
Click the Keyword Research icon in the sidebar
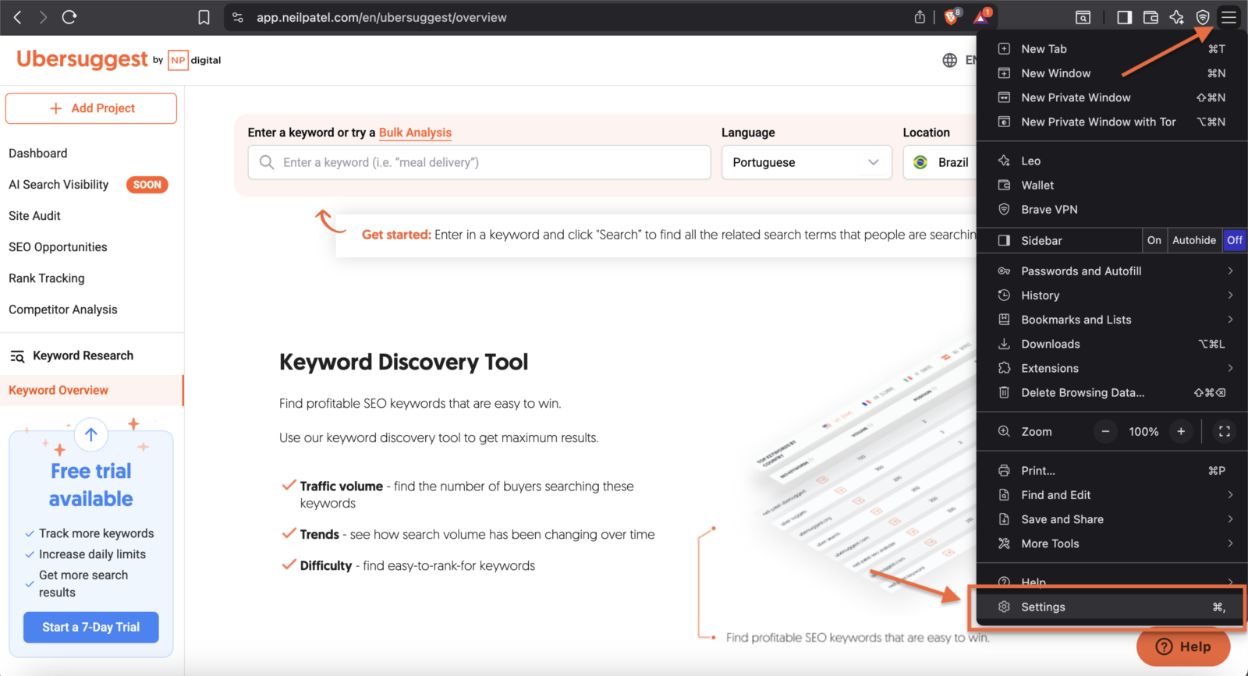pyautogui.click(x=17, y=356)
